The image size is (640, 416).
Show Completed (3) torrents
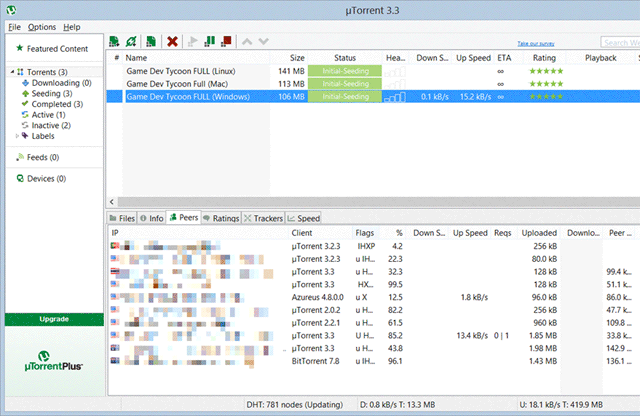click(x=52, y=104)
